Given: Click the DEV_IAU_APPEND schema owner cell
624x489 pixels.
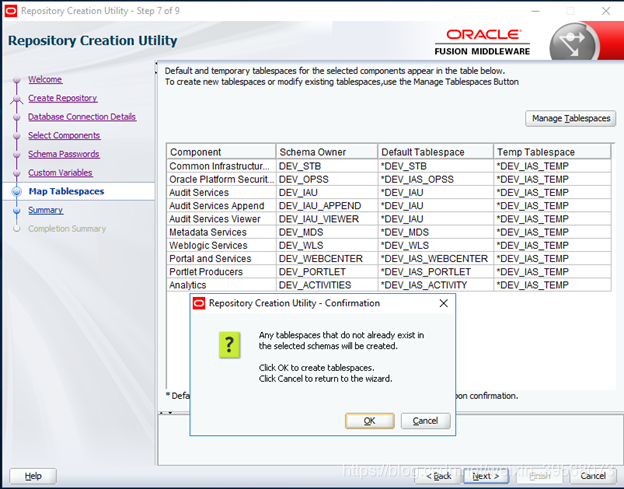Looking at the screenshot, I should [327, 206].
